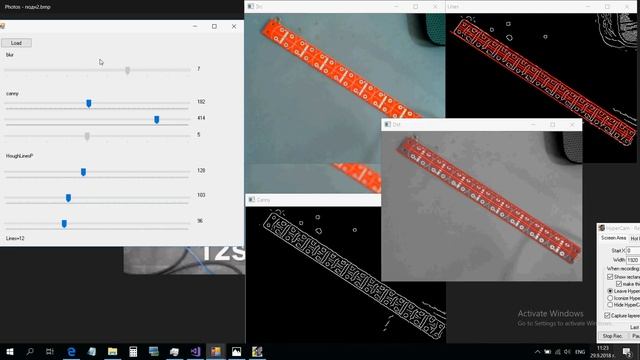The height and width of the screenshot is (360, 640).
Task: Click the Load button
Action: (16, 43)
